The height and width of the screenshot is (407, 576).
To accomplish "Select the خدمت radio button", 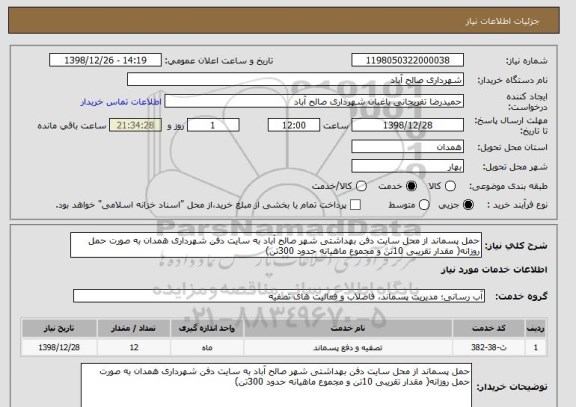I will tap(411, 186).
